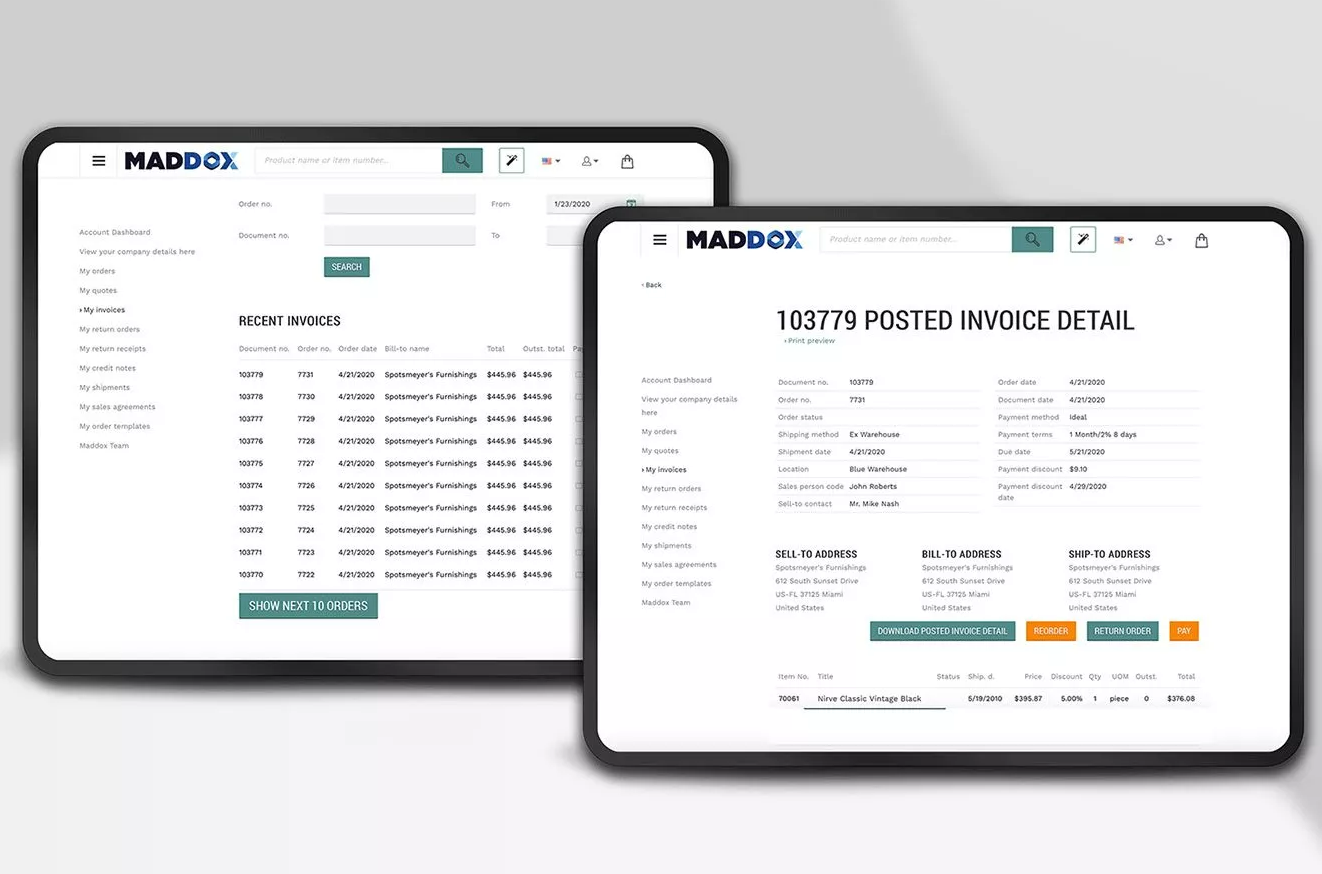Open My sales agreements on invoice detail tablet
Viewport: 1322px width, 874px height.
click(679, 565)
